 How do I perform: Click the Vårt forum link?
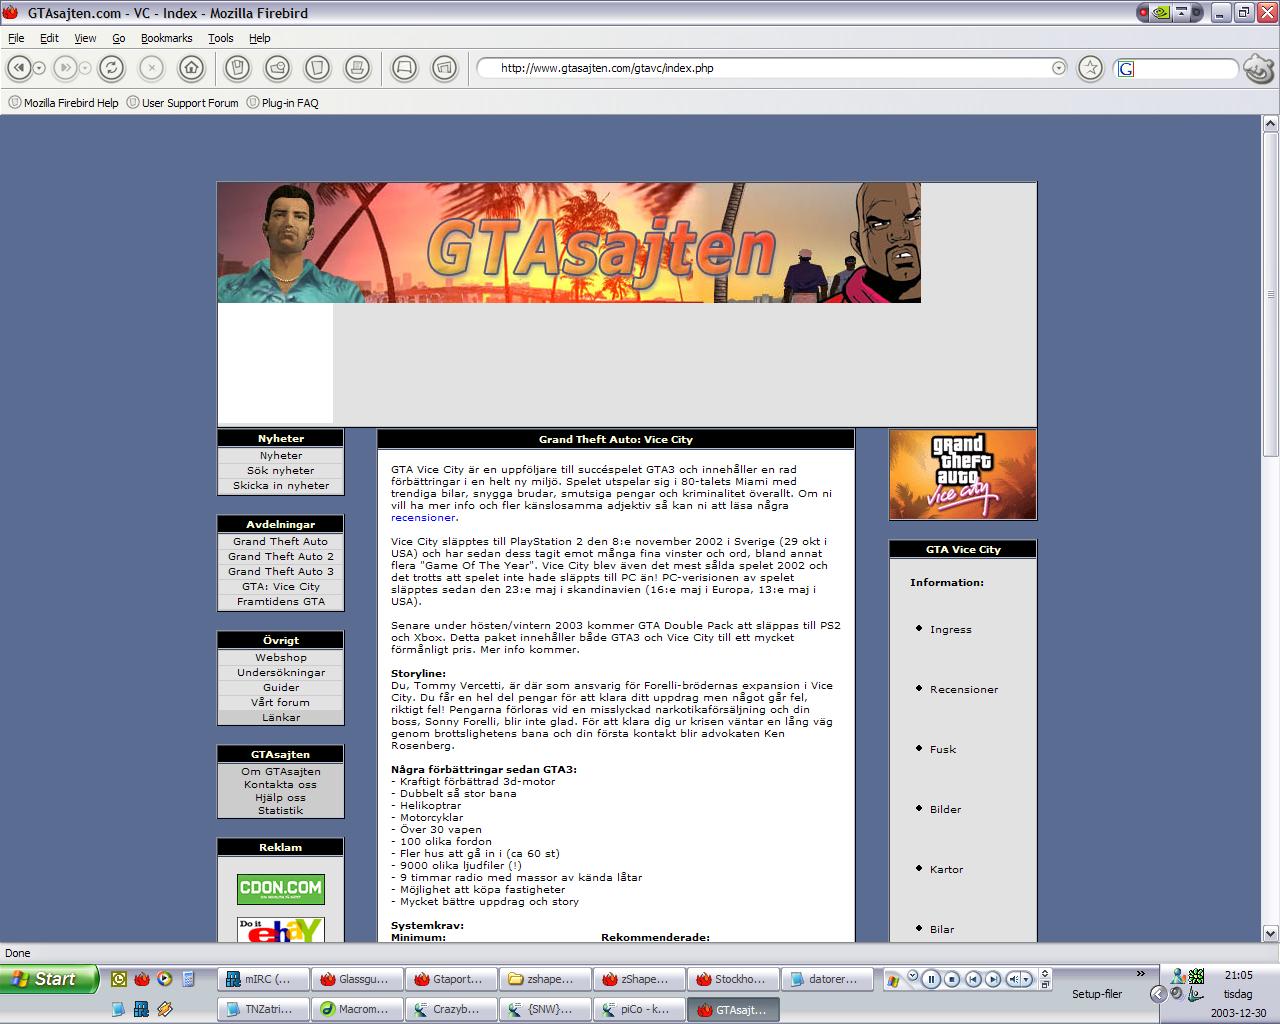tap(281, 703)
